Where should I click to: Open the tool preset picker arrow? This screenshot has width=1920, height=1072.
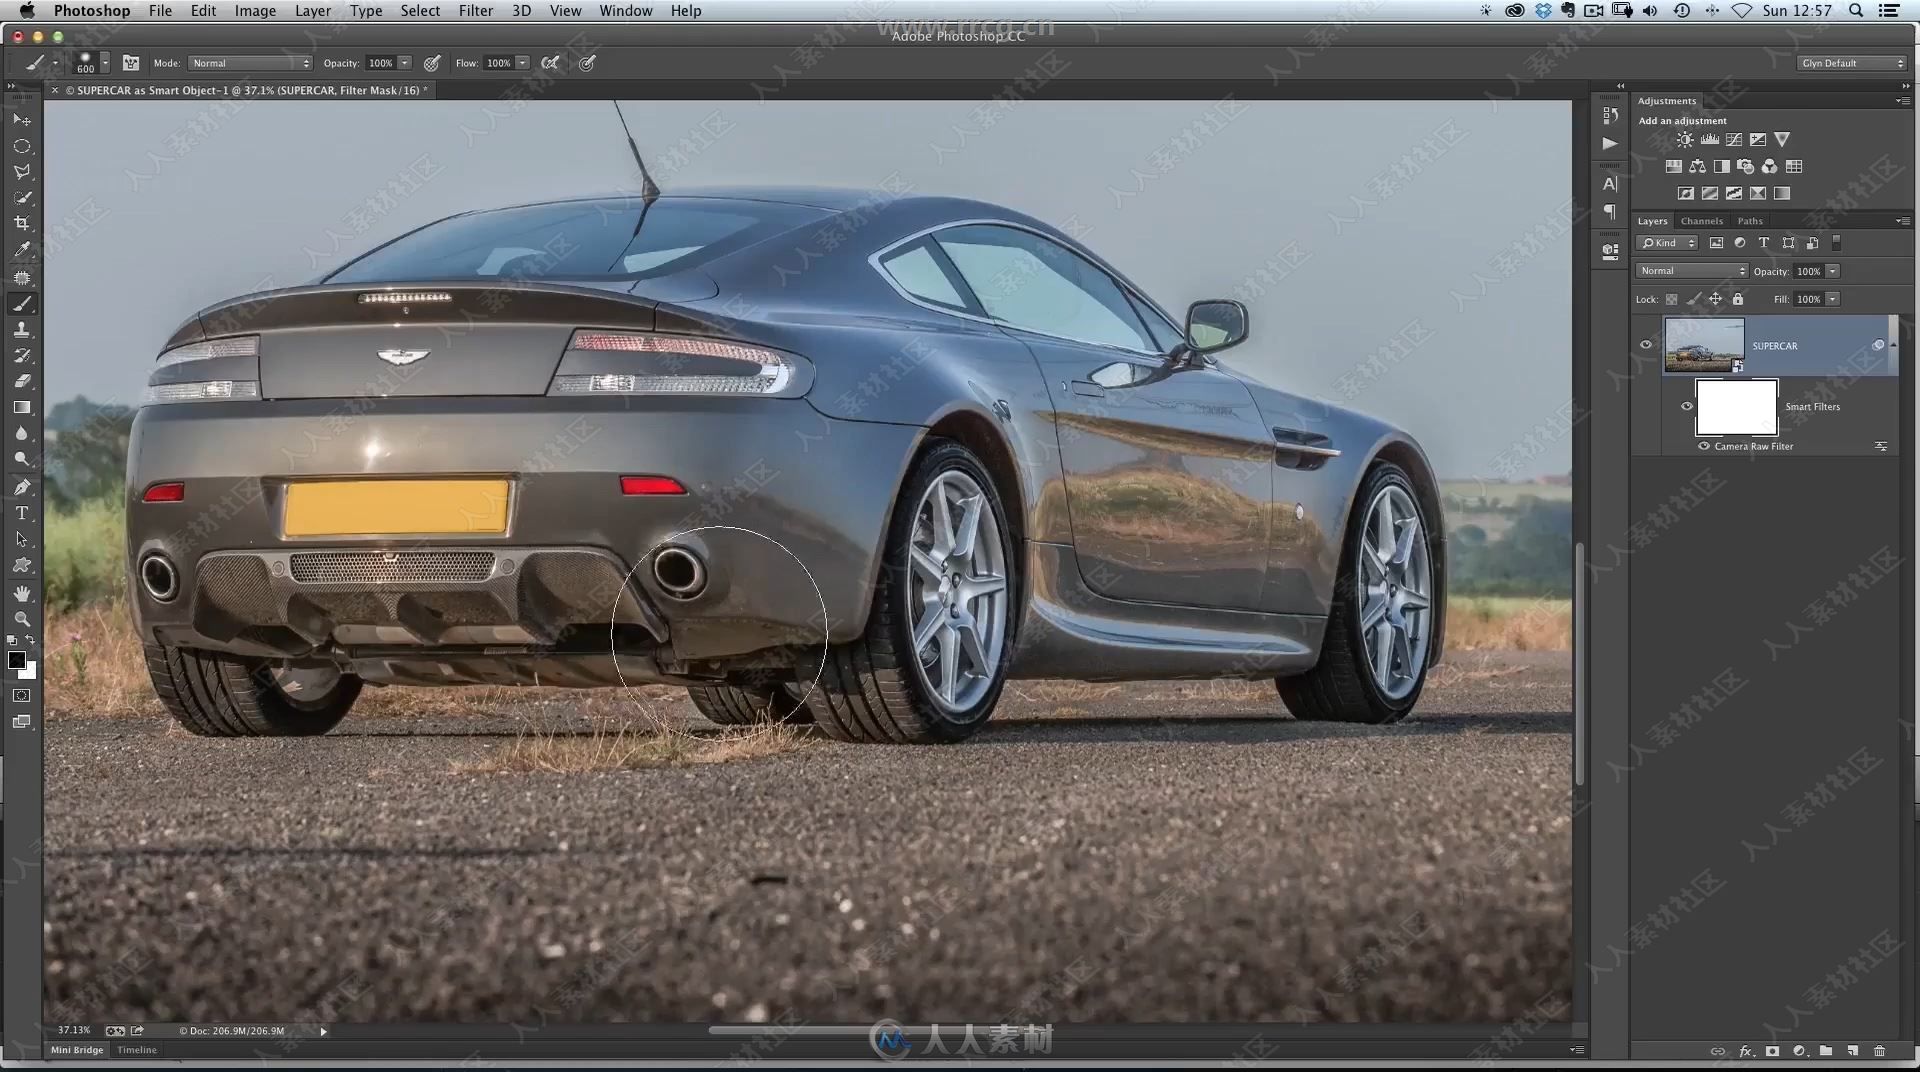55,63
